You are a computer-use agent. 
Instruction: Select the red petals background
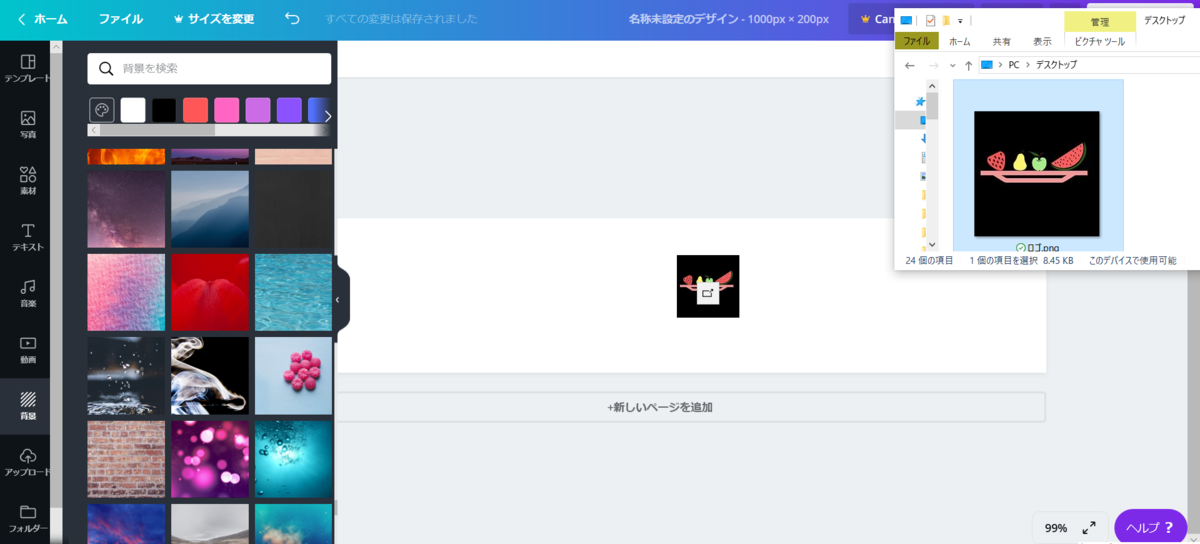pyautogui.click(x=210, y=292)
